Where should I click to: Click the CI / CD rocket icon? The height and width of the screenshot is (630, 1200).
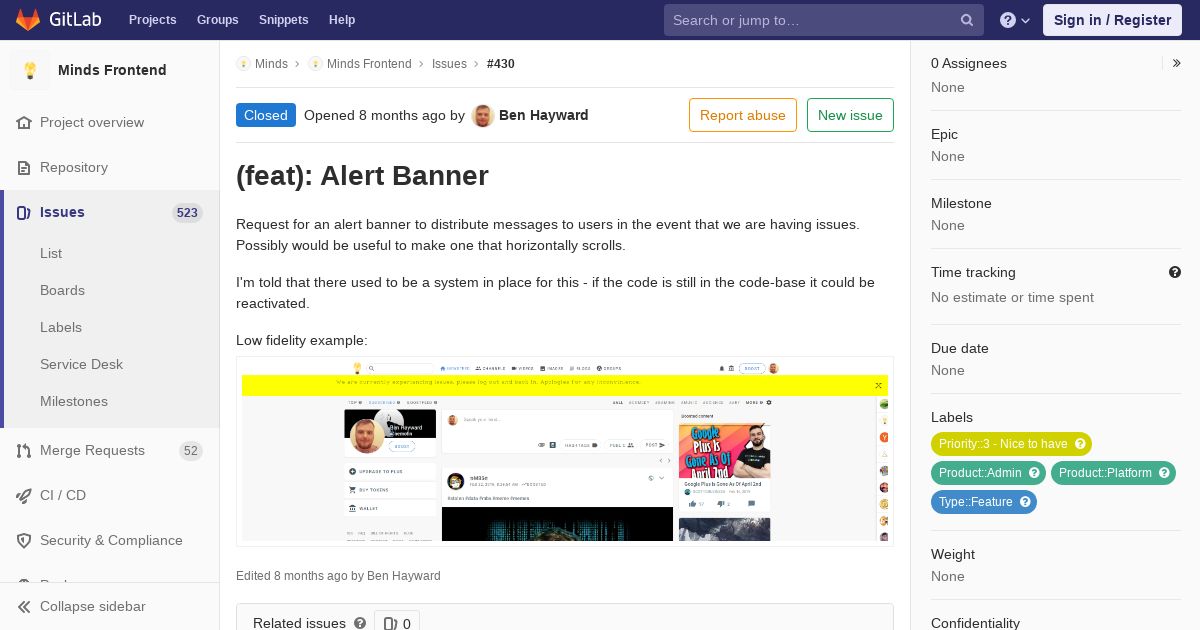(x=24, y=496)
